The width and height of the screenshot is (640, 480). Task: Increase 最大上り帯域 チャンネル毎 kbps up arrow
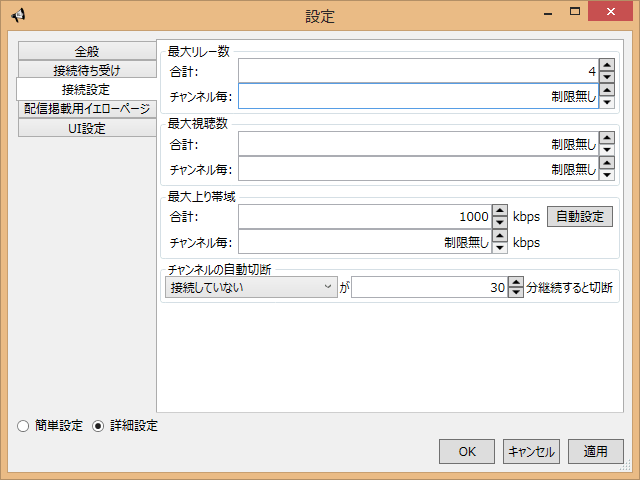(500, 236)
